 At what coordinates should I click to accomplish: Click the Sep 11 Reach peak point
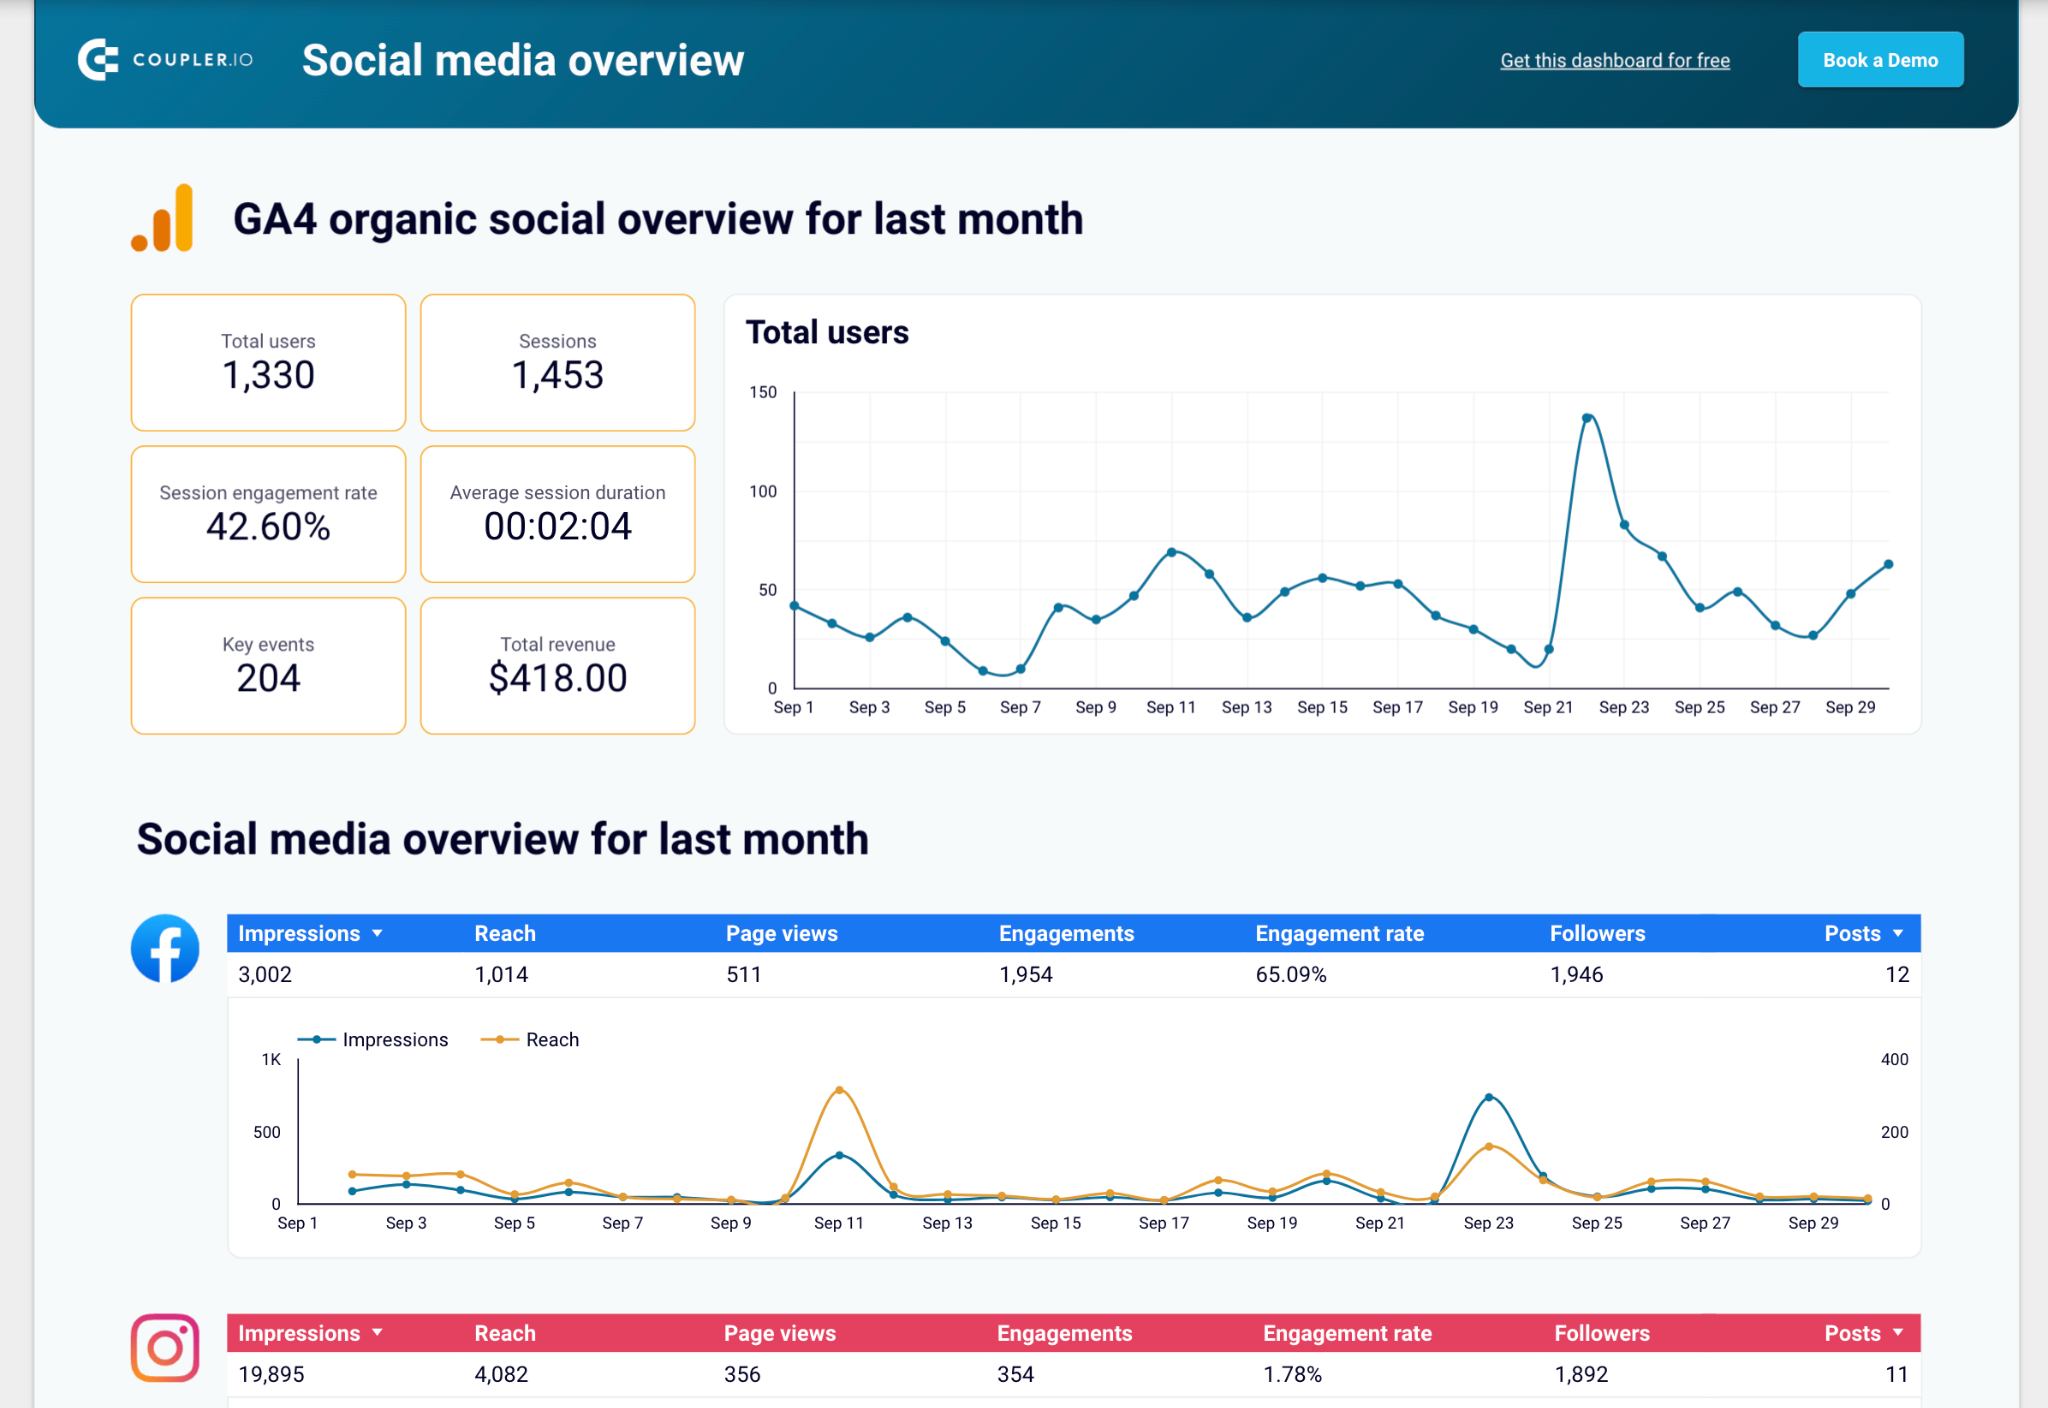click(839, 1090)
